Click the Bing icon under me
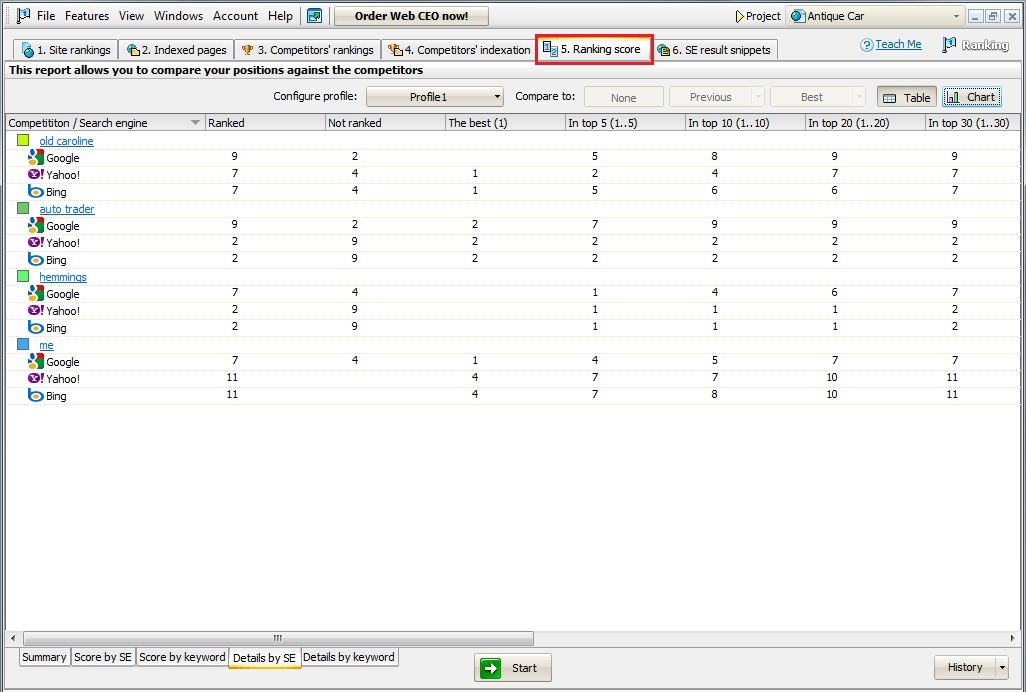Image resolution: width=1026 pixels, height=692 pixels. click(x=36, y=395)
